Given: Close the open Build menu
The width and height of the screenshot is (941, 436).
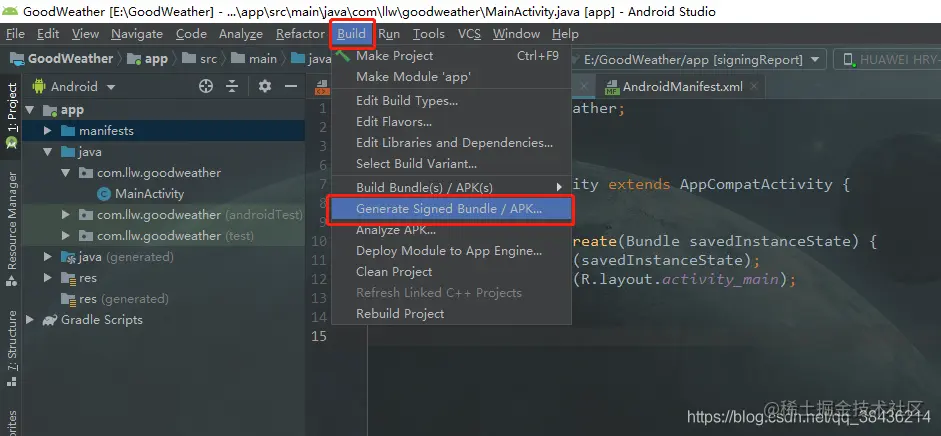Looking at the screenshot, I should (352, 34).
